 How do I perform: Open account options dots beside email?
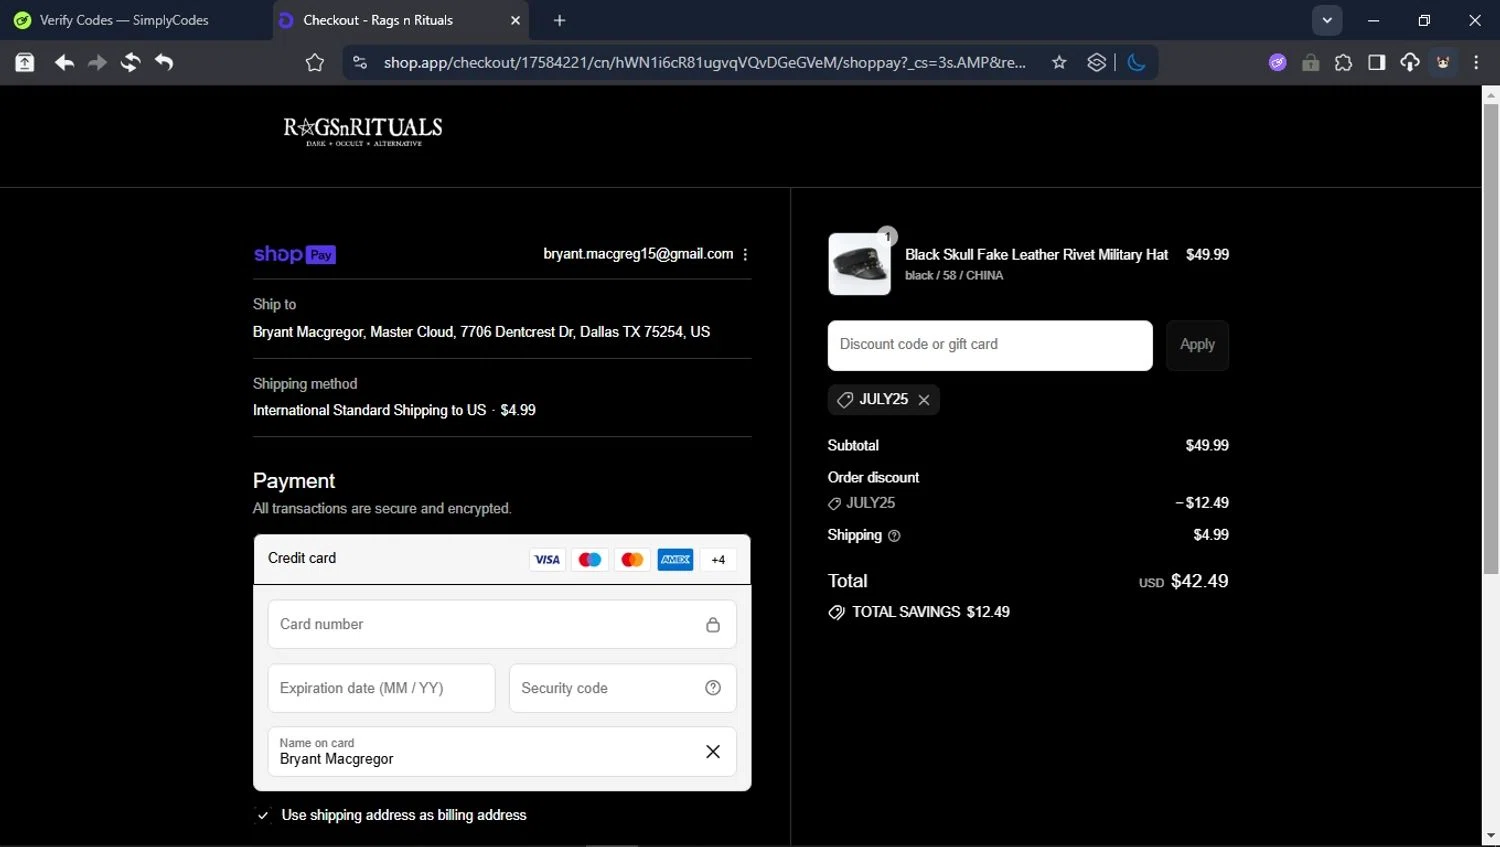[x=746, y=254]
